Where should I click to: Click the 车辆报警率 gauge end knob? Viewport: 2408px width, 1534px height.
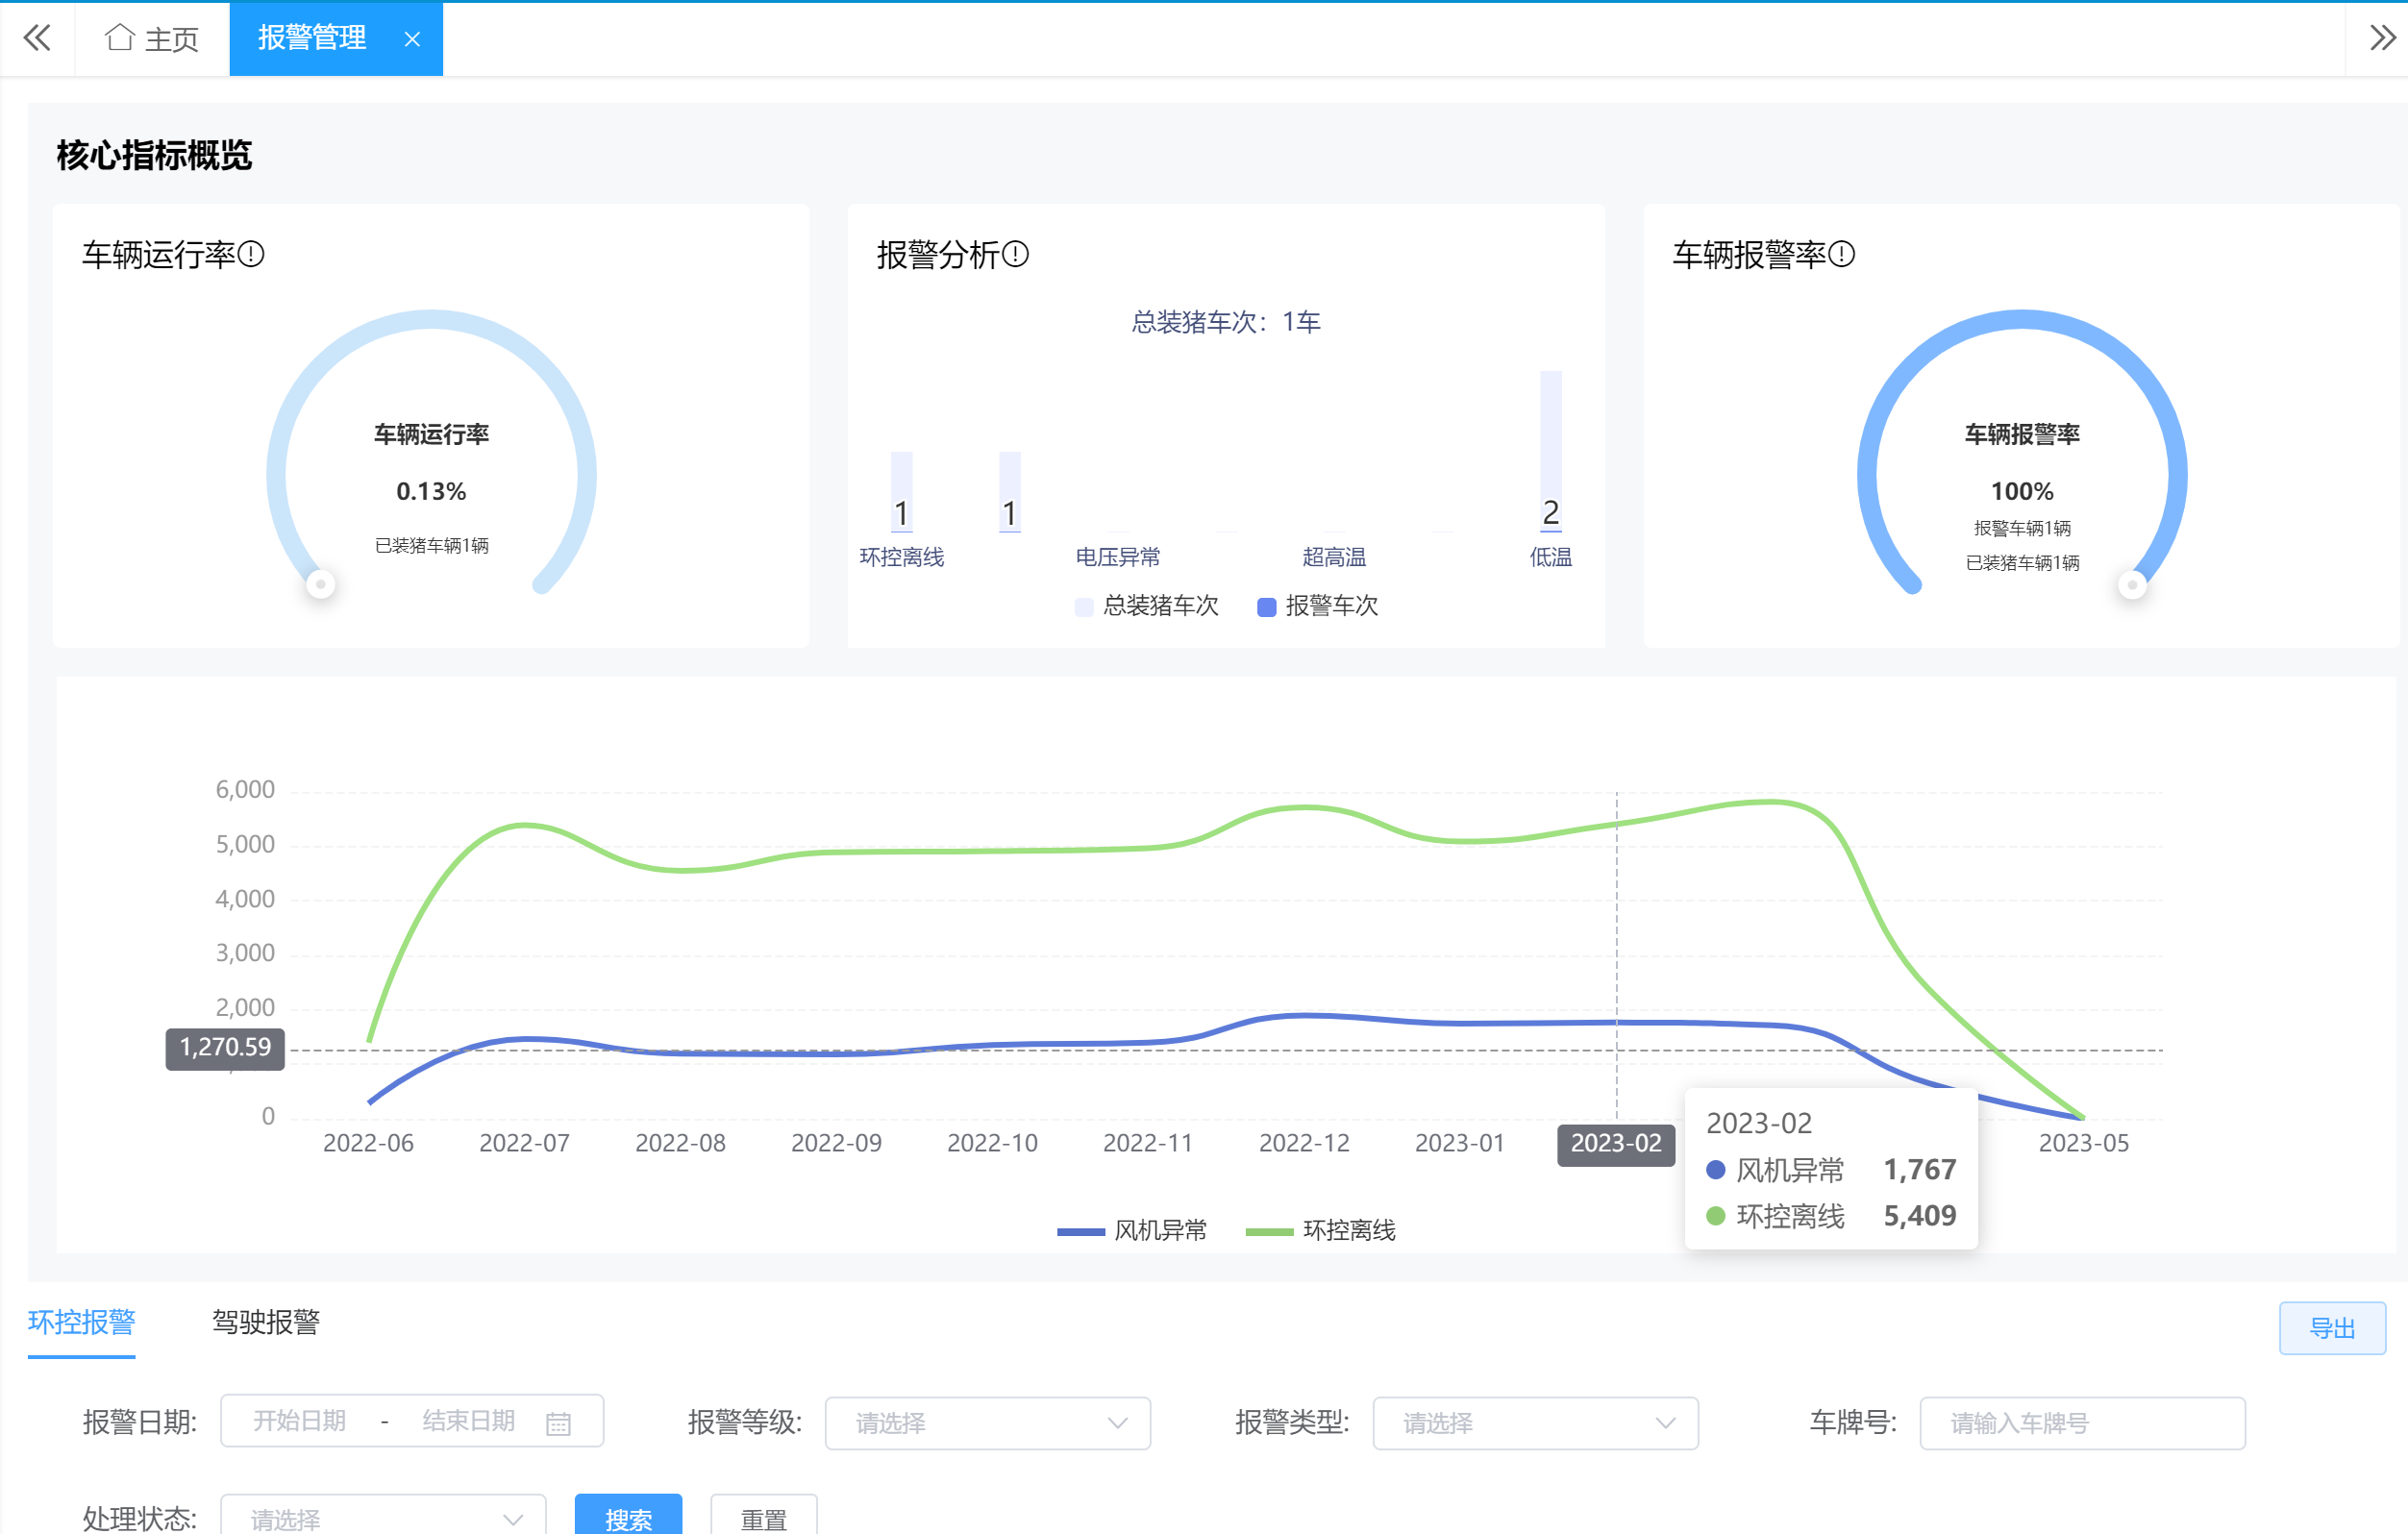coord(2132,584)
